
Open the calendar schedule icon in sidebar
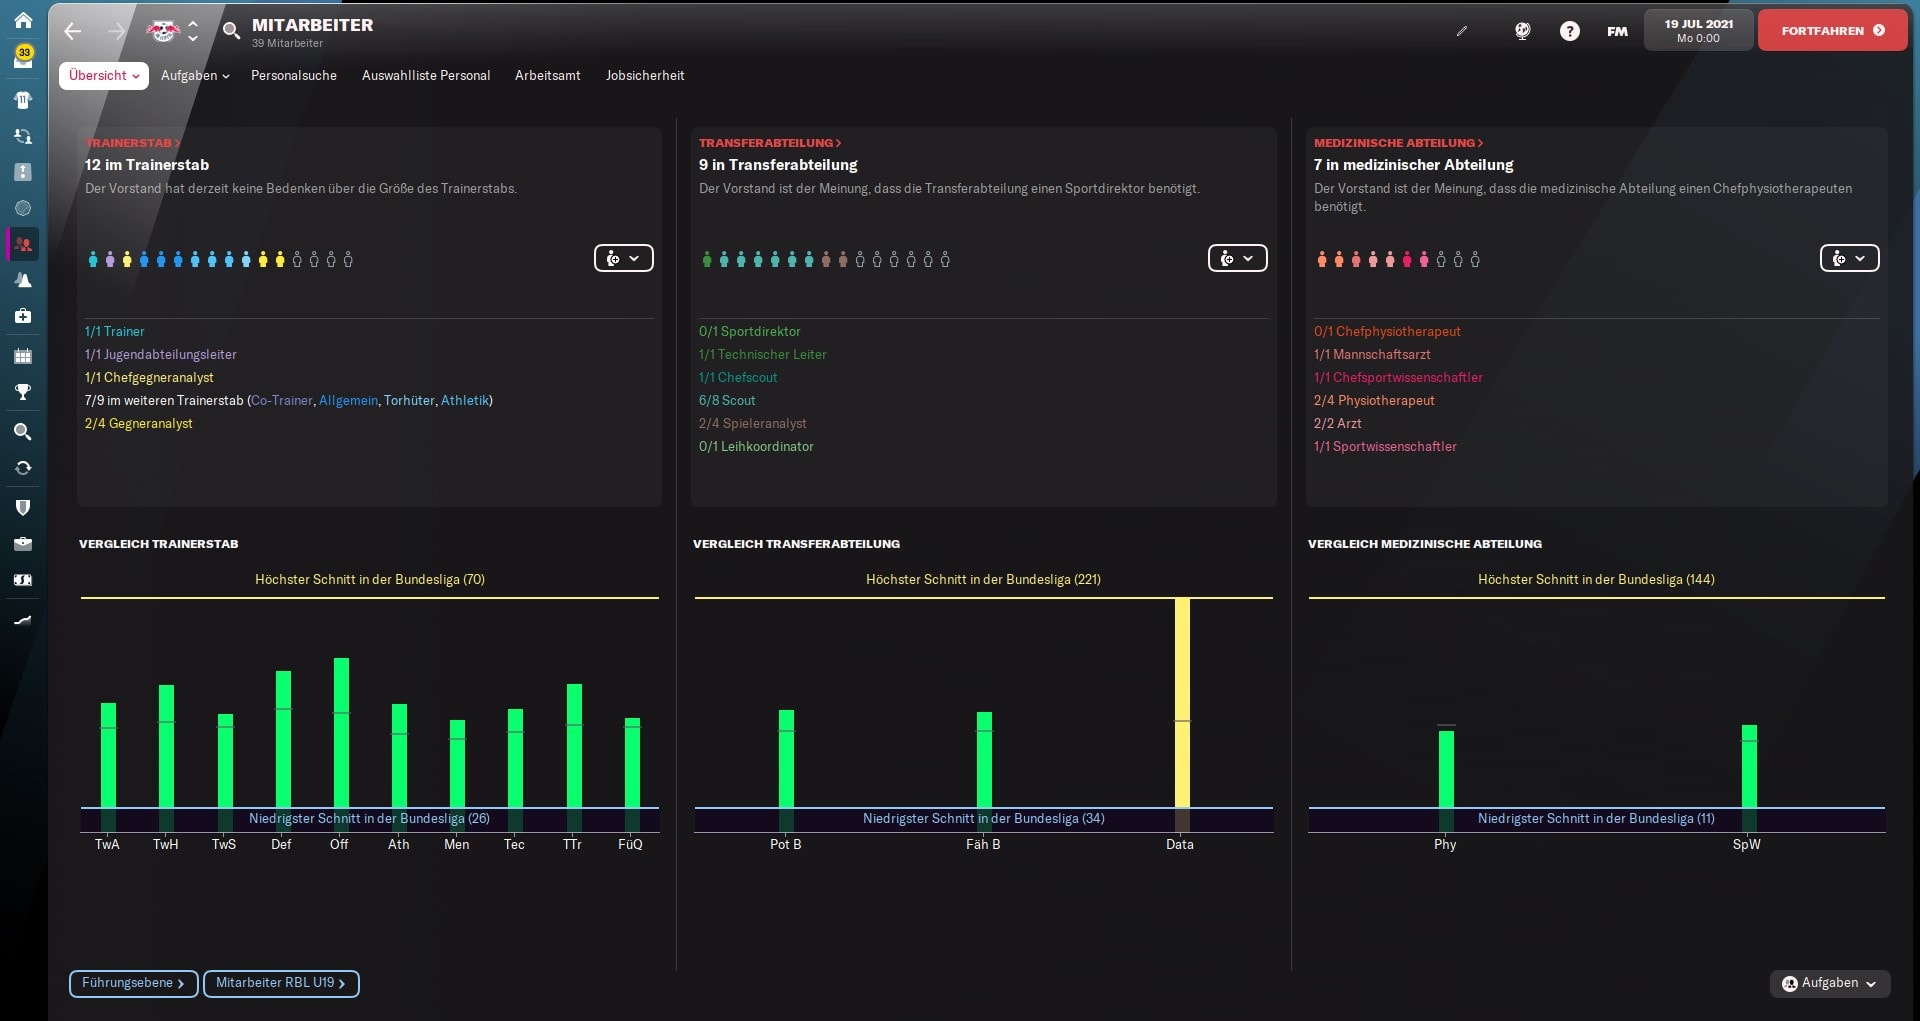pos(23,356)
